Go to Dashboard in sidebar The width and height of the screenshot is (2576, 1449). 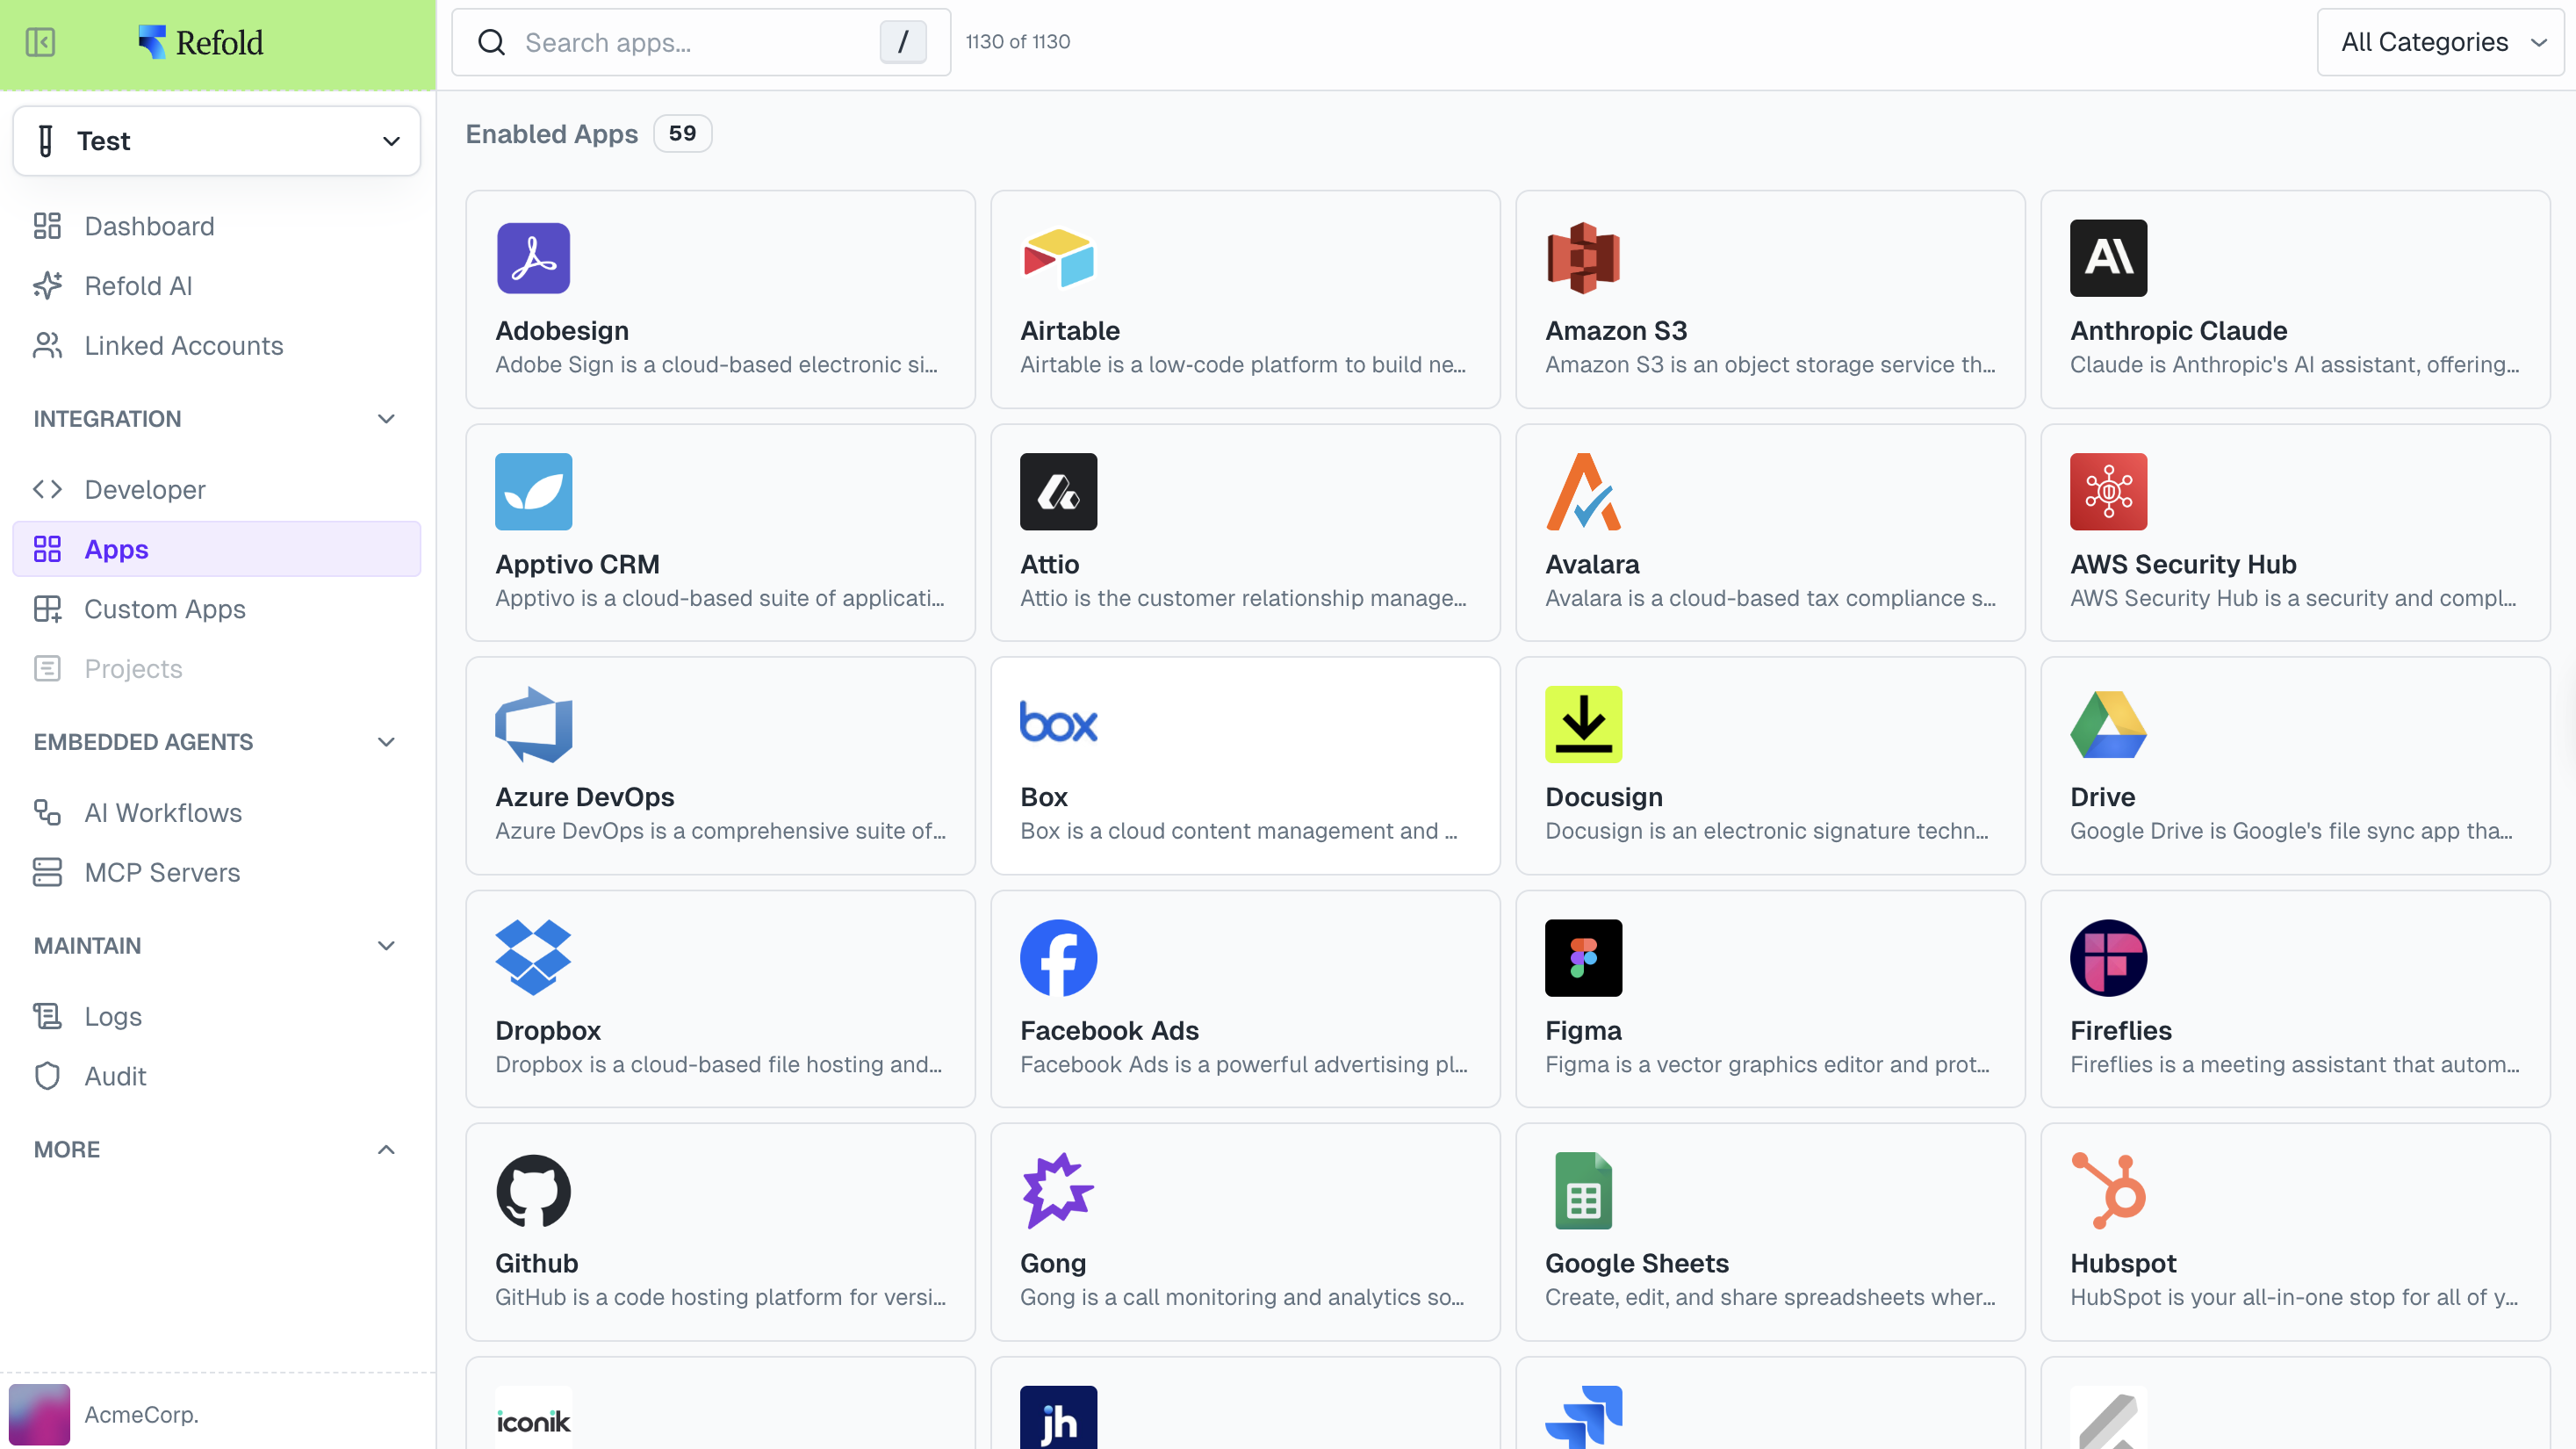(149, 226)
